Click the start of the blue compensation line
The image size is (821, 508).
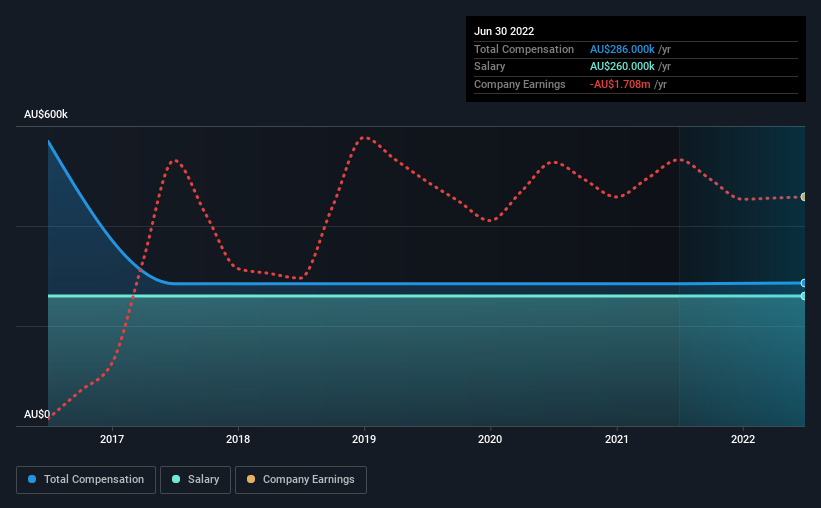49,141
